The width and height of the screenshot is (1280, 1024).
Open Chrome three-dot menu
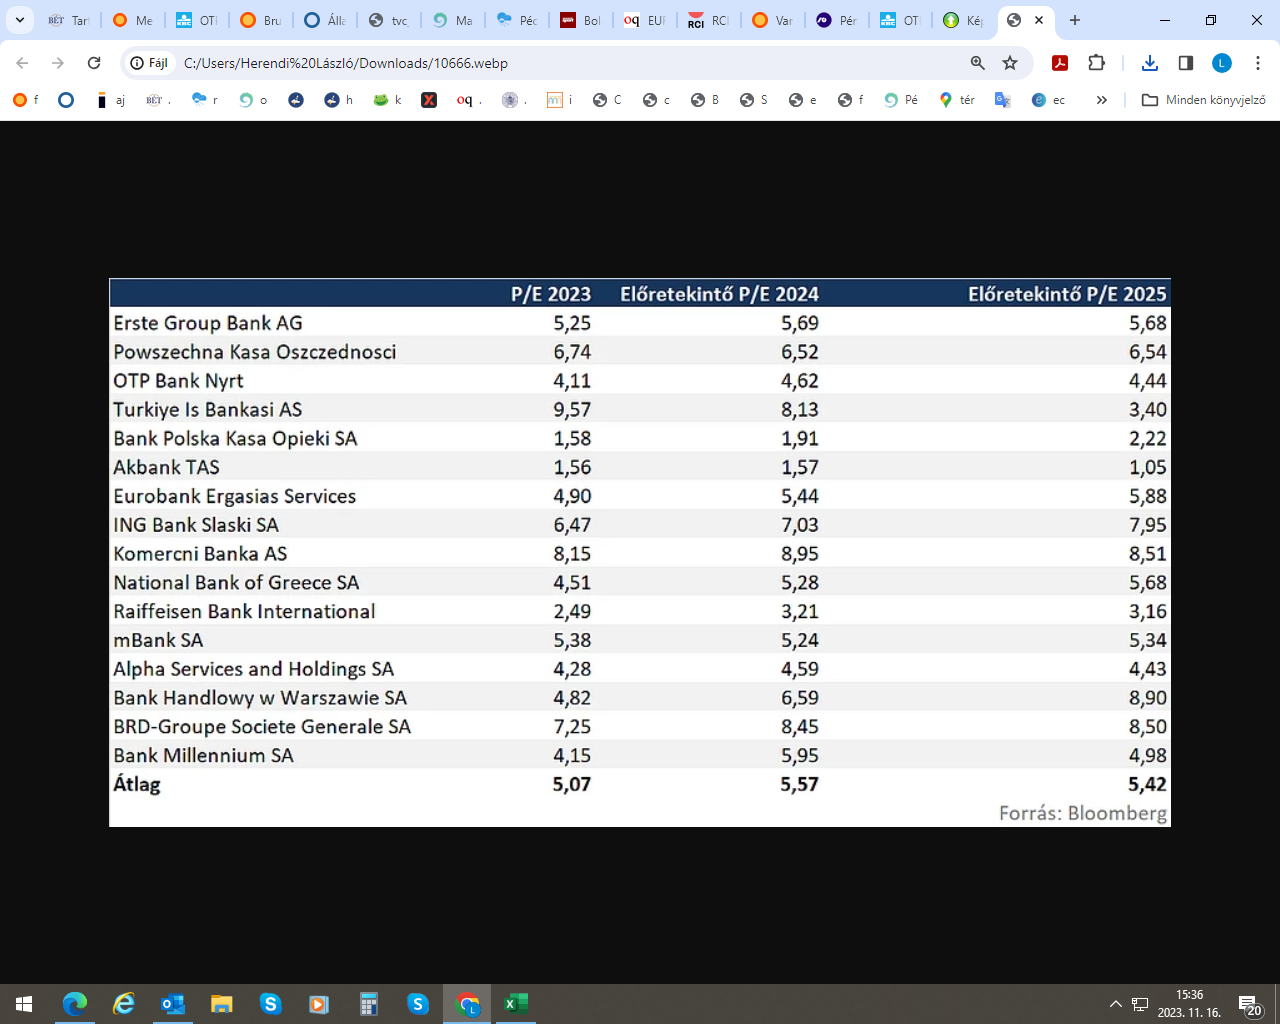click(1258, 63)
